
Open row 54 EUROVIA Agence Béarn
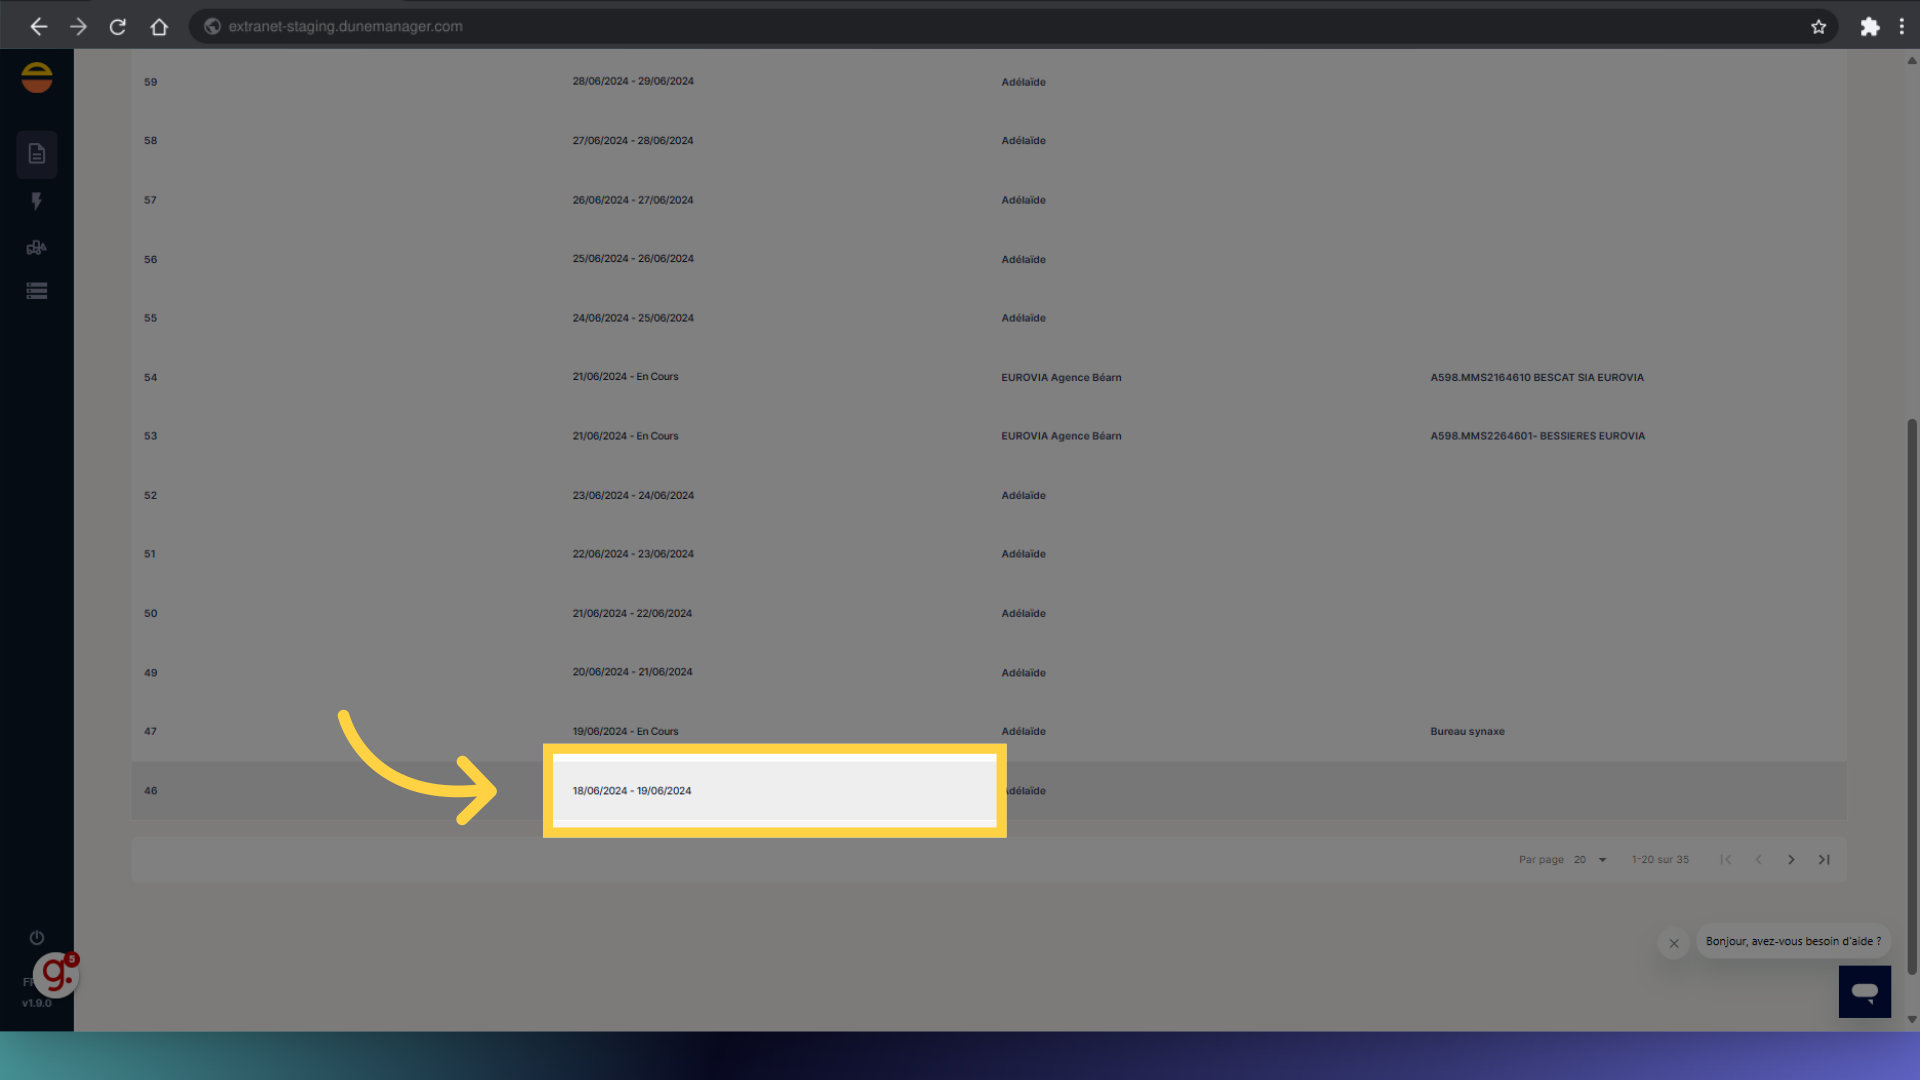coord(1061,378)
